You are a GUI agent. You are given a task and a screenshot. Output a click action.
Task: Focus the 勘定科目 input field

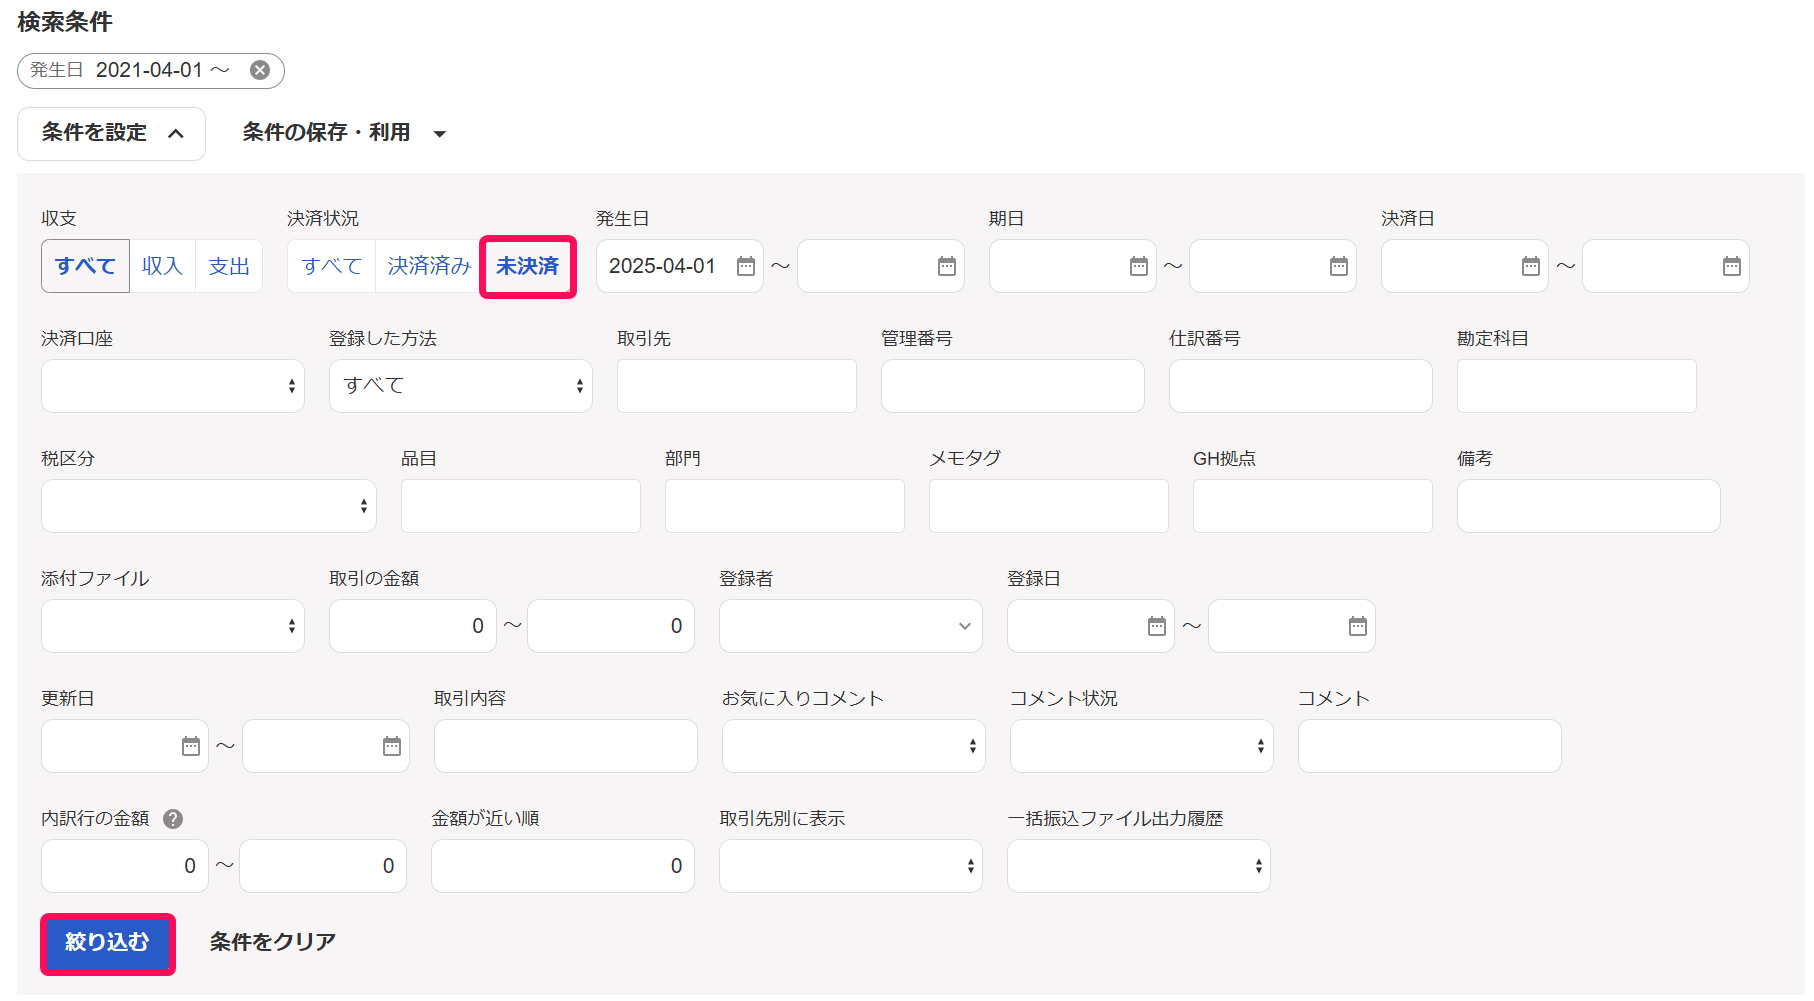click(1577, 386)
